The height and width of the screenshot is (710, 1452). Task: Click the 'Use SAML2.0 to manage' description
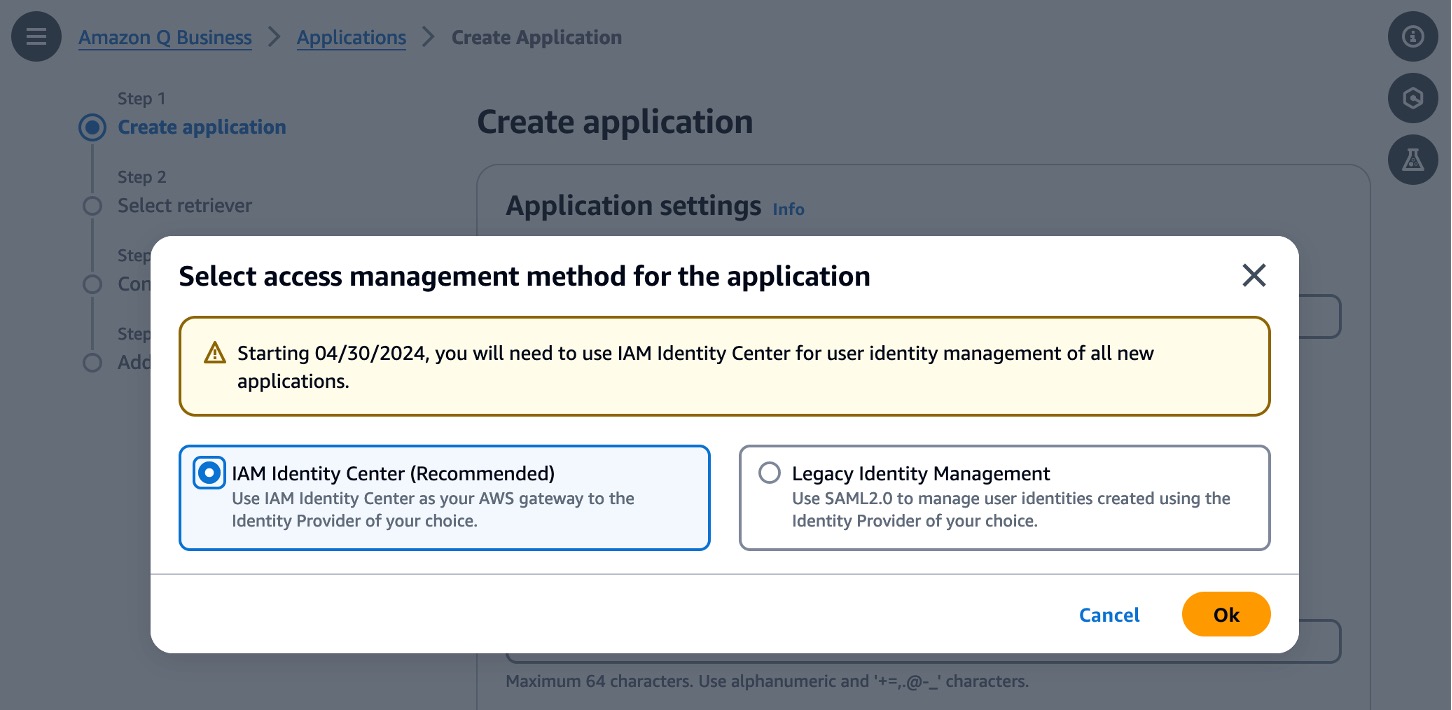(x=1011, y=510)
